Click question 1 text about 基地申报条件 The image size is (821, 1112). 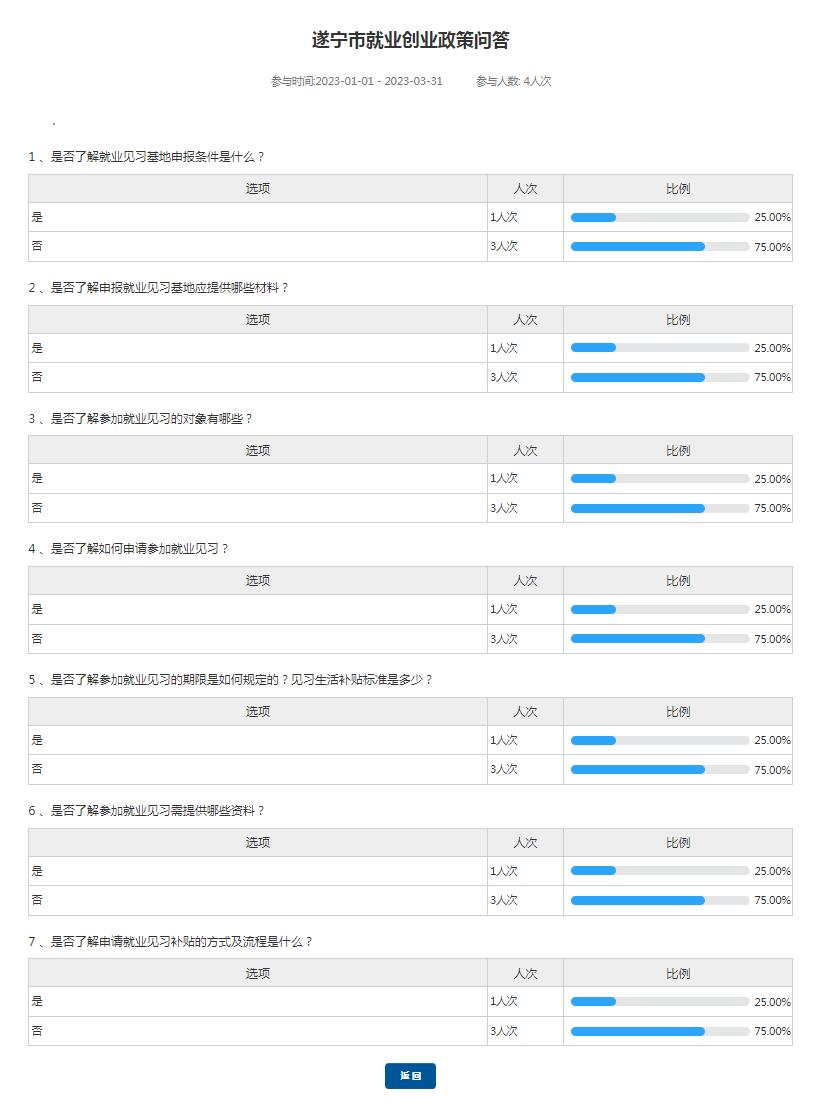pos(147,157)
